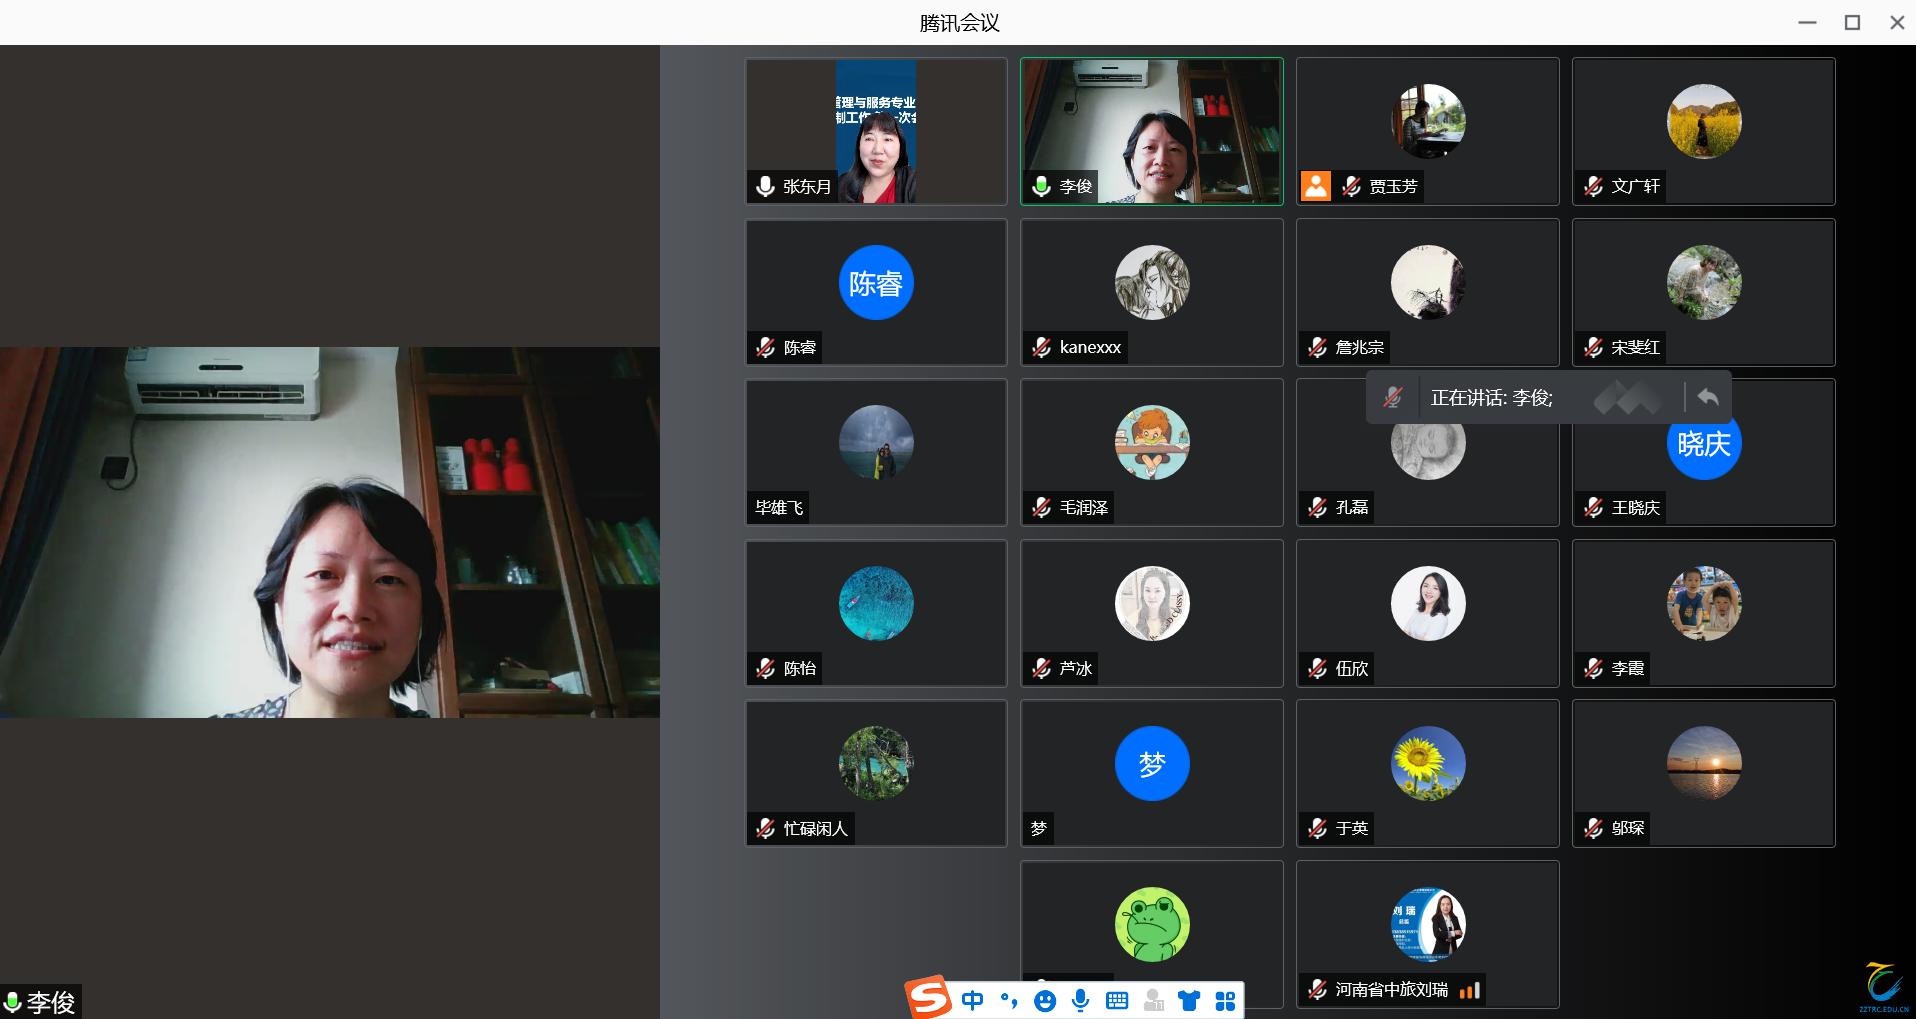Maximize the 腾讯会议 window
This screenshot has height=1019, width=1916.
tap(1852, 22)
